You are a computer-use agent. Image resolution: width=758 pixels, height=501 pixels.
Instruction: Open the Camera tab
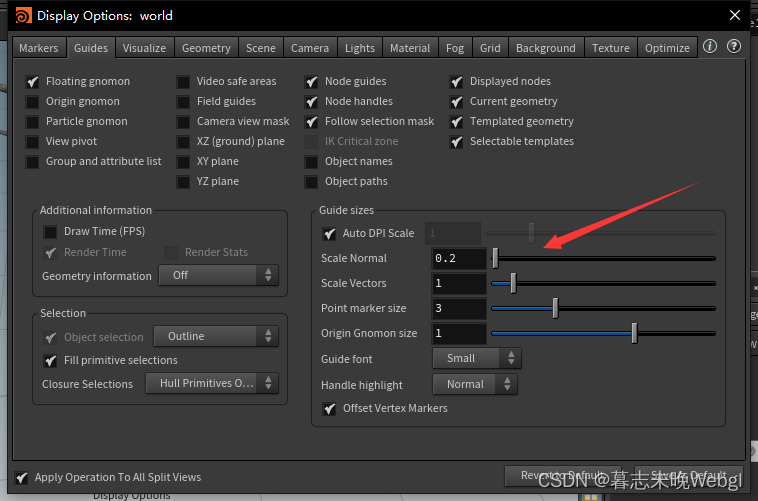tap(310, 48)
